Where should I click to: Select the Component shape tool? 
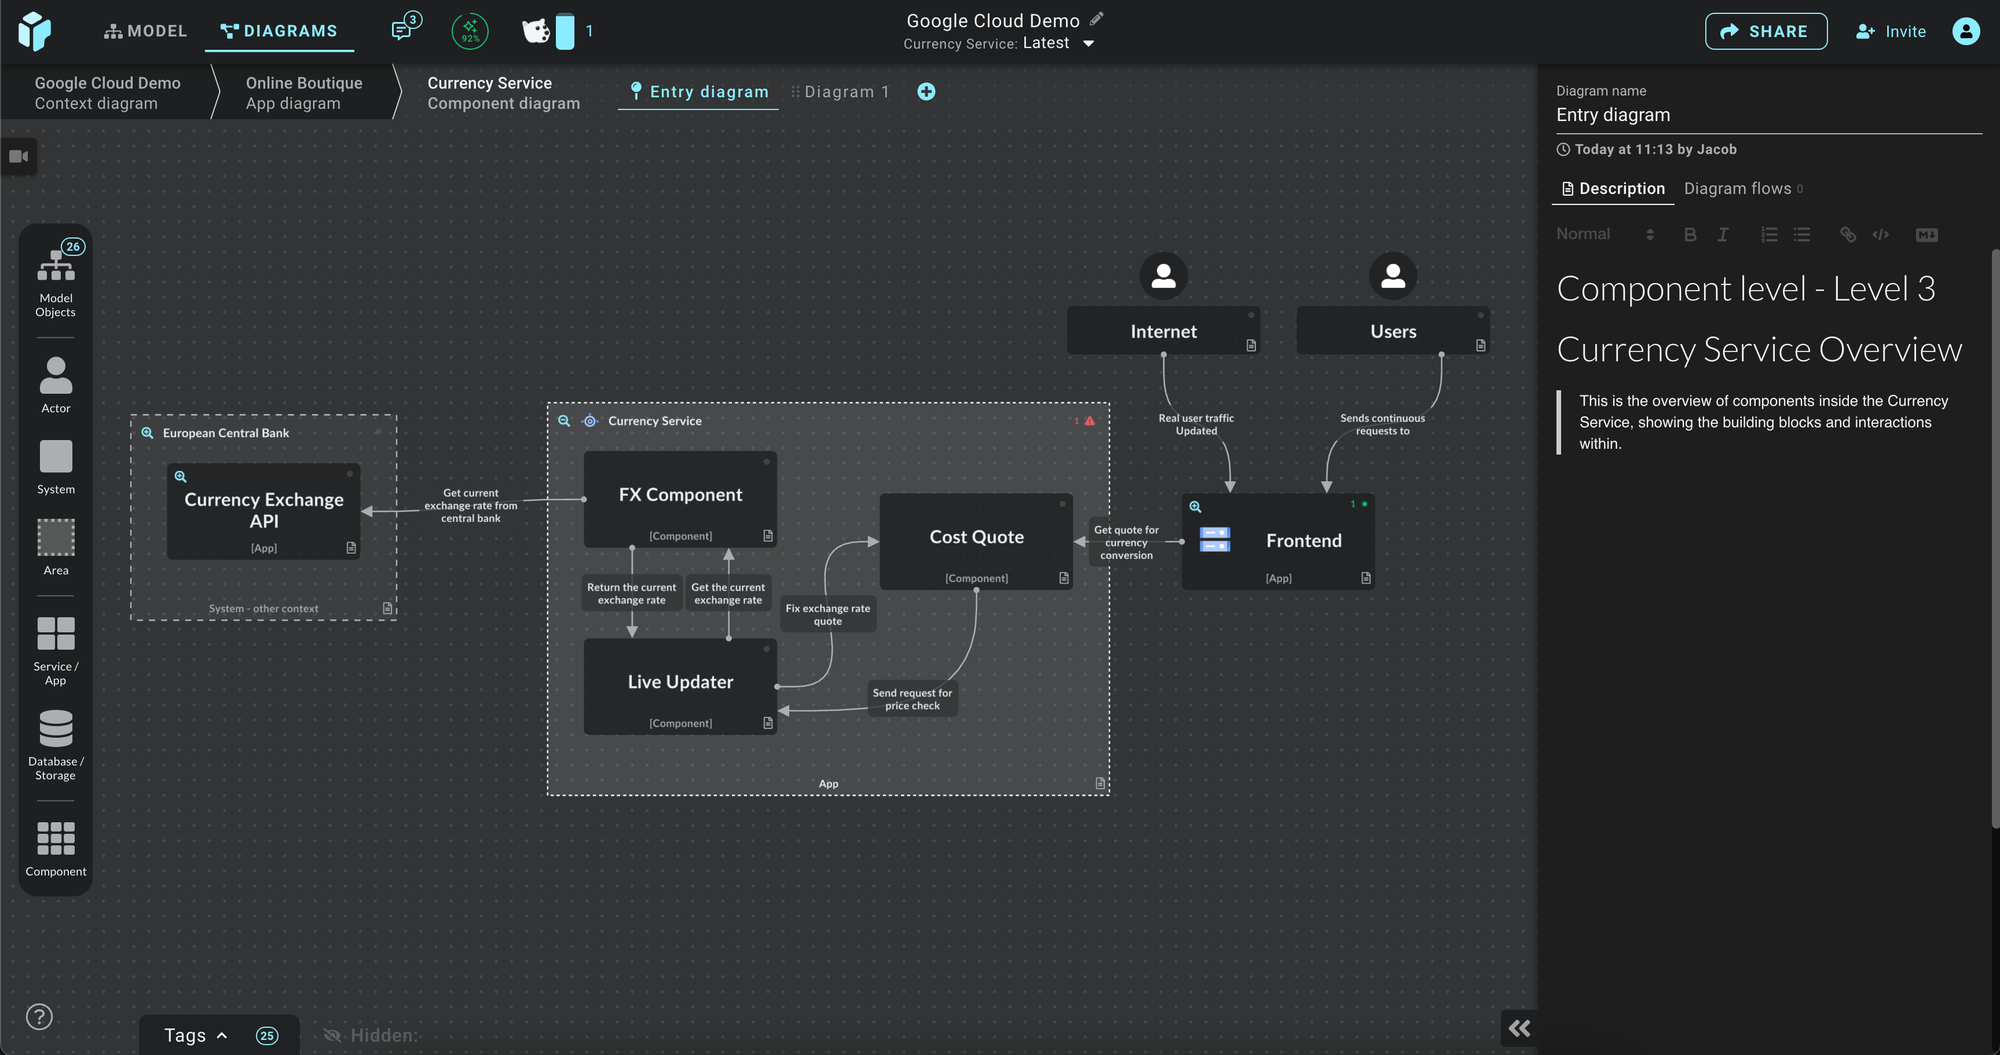[x=56, y=849]
